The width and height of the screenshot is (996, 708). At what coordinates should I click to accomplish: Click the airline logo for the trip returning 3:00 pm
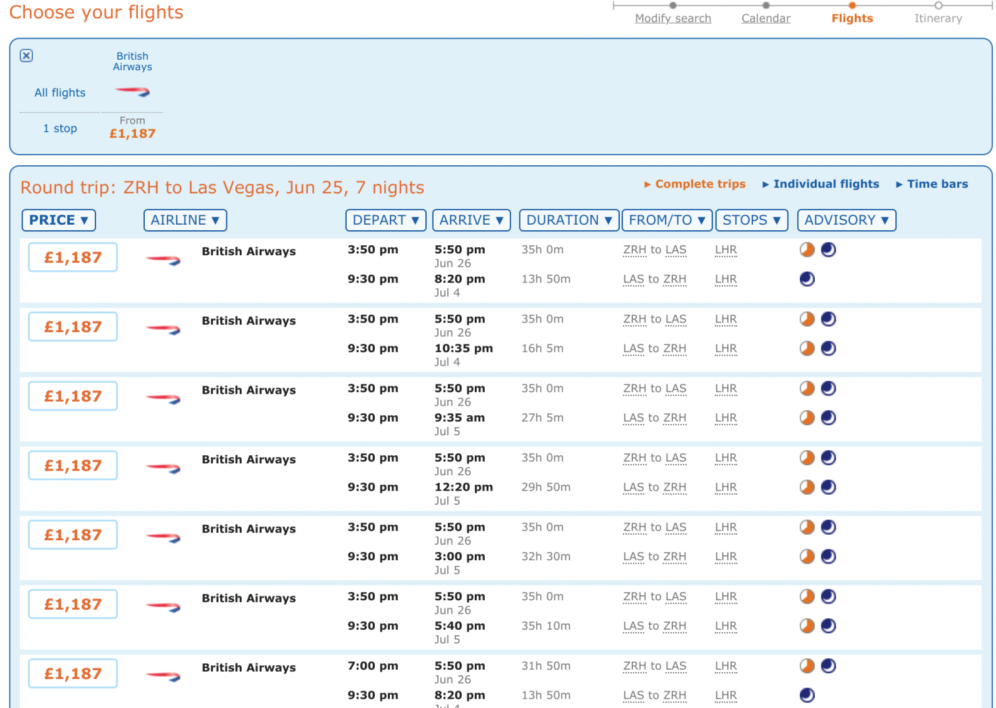[x=163, y=537]
